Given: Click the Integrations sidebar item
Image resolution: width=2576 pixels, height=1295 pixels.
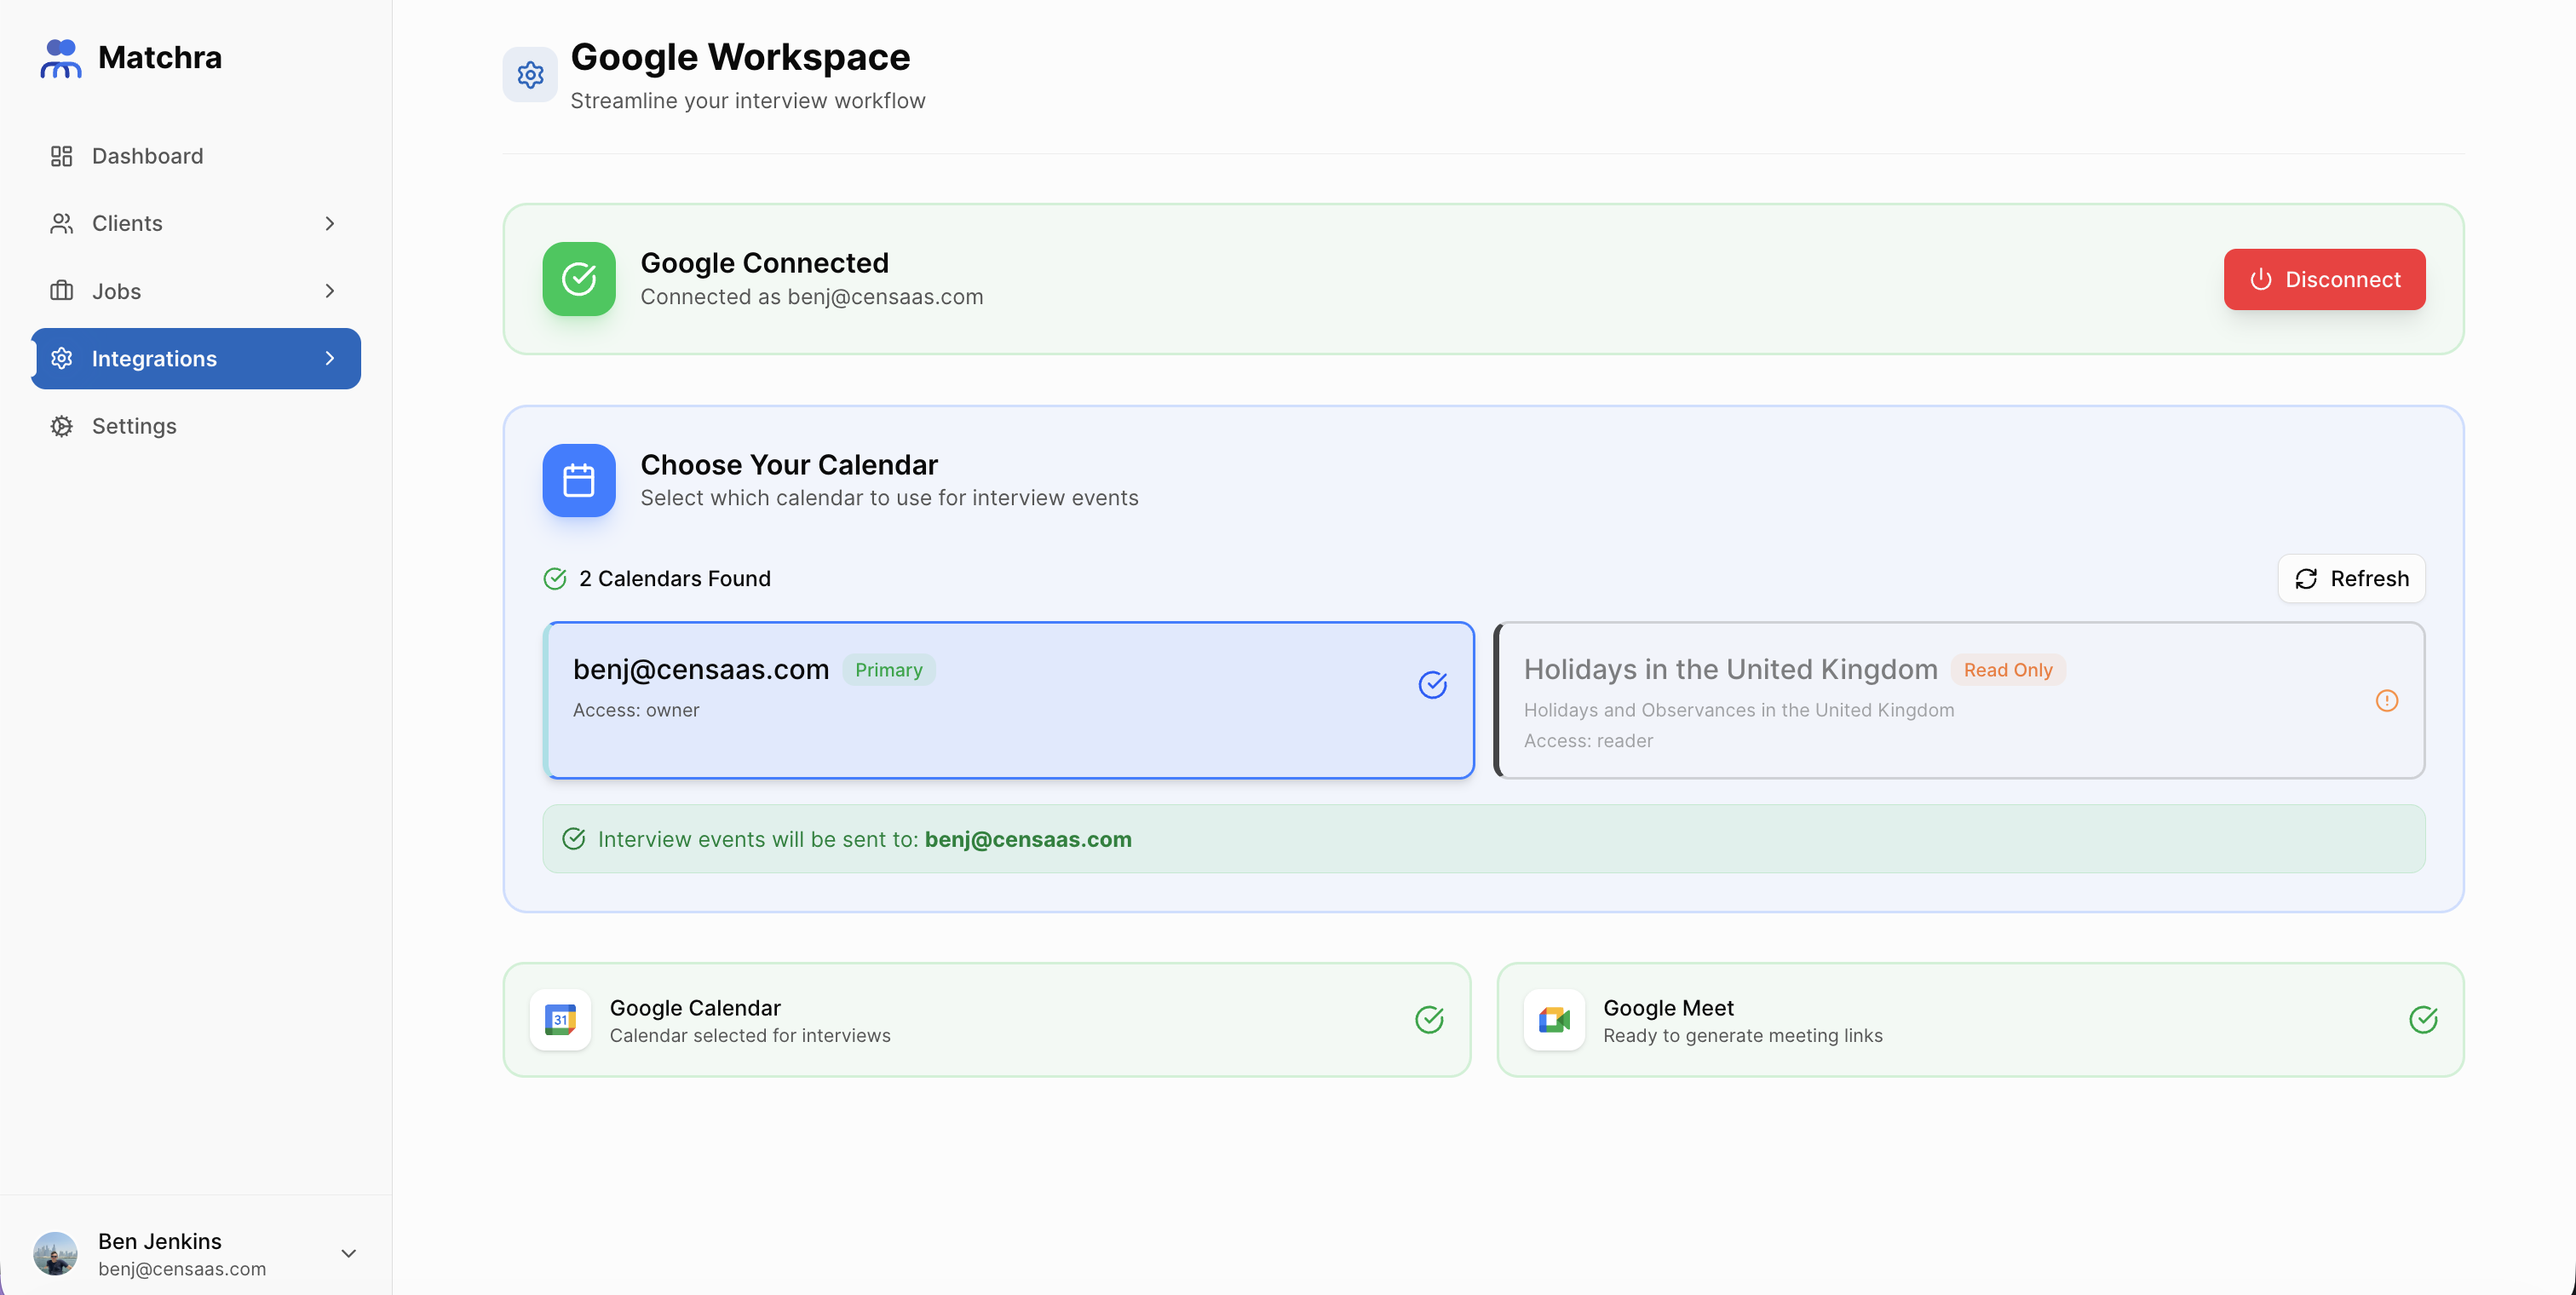Looking at the screenshot, I should 154,359.
